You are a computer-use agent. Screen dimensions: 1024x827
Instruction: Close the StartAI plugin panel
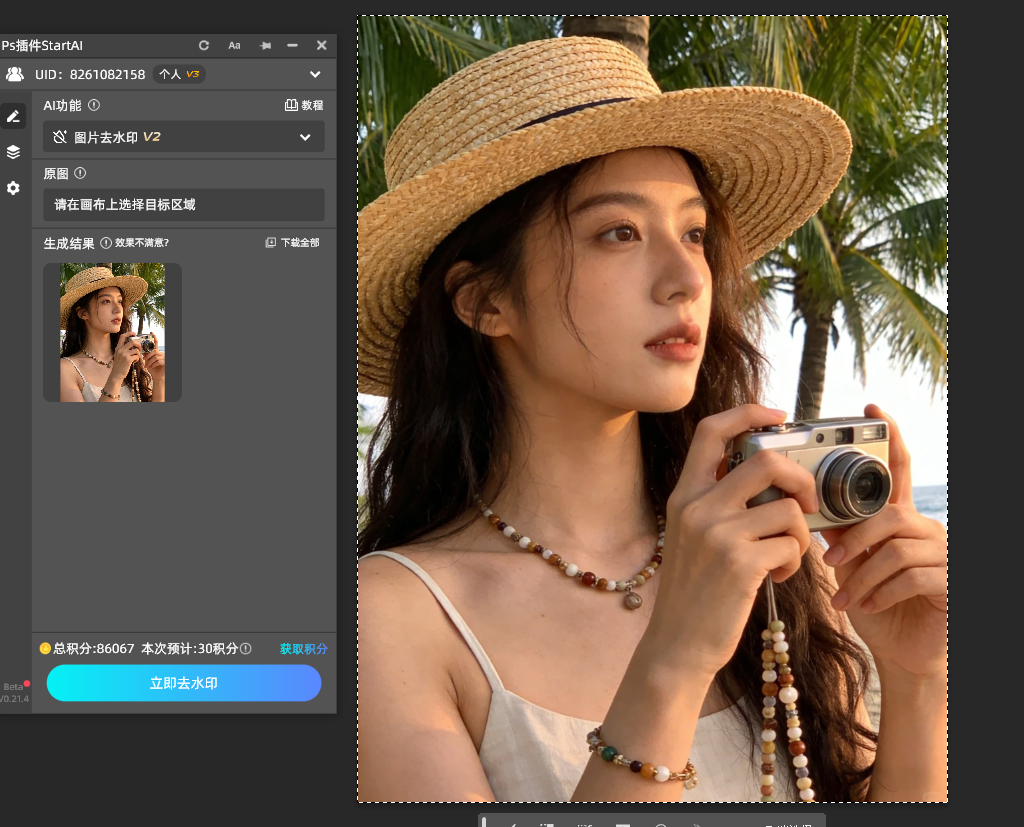click(321, 45)
